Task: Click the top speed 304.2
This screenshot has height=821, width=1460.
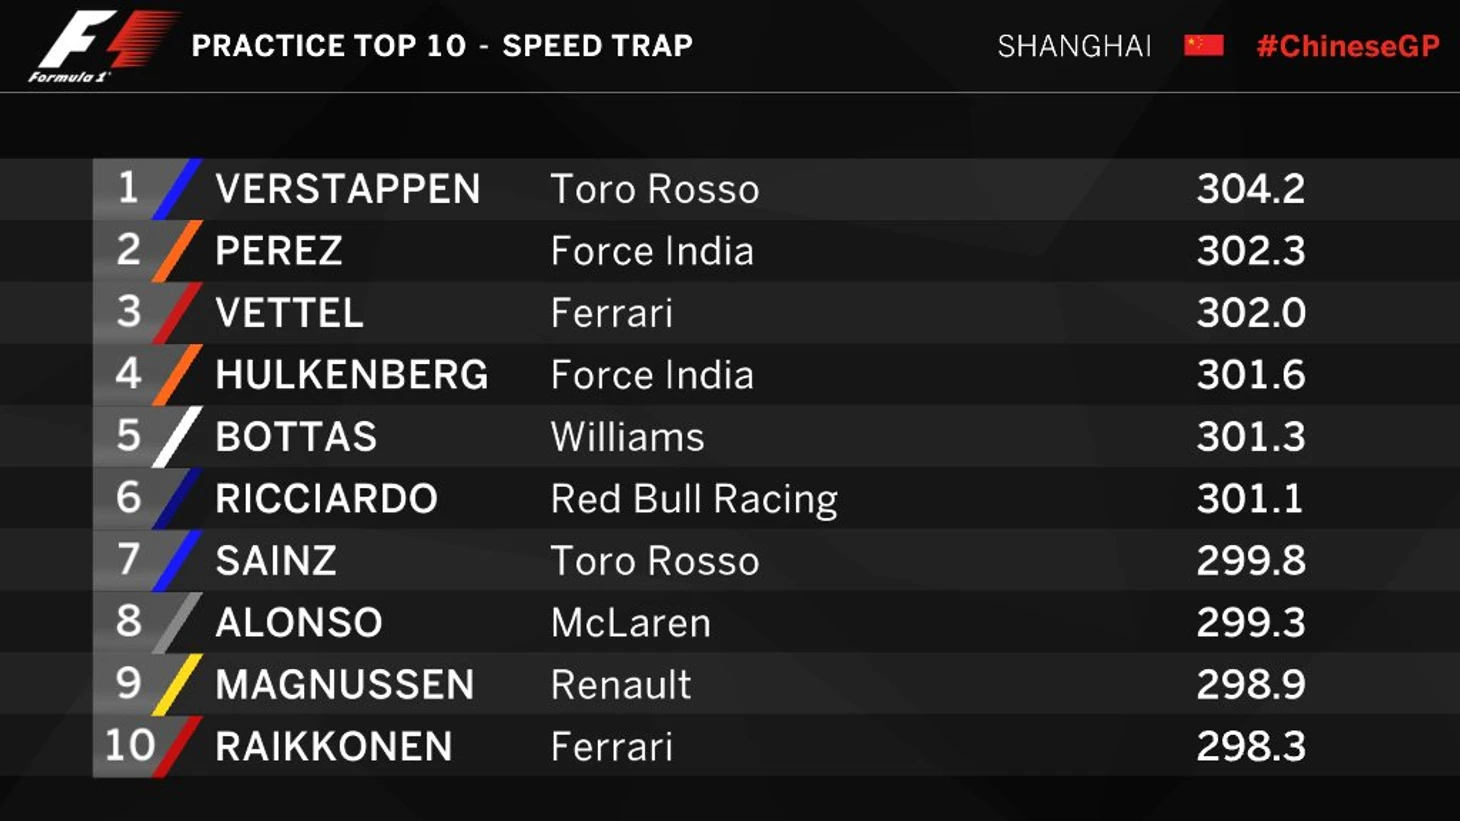Action: tap(1250, 189)
